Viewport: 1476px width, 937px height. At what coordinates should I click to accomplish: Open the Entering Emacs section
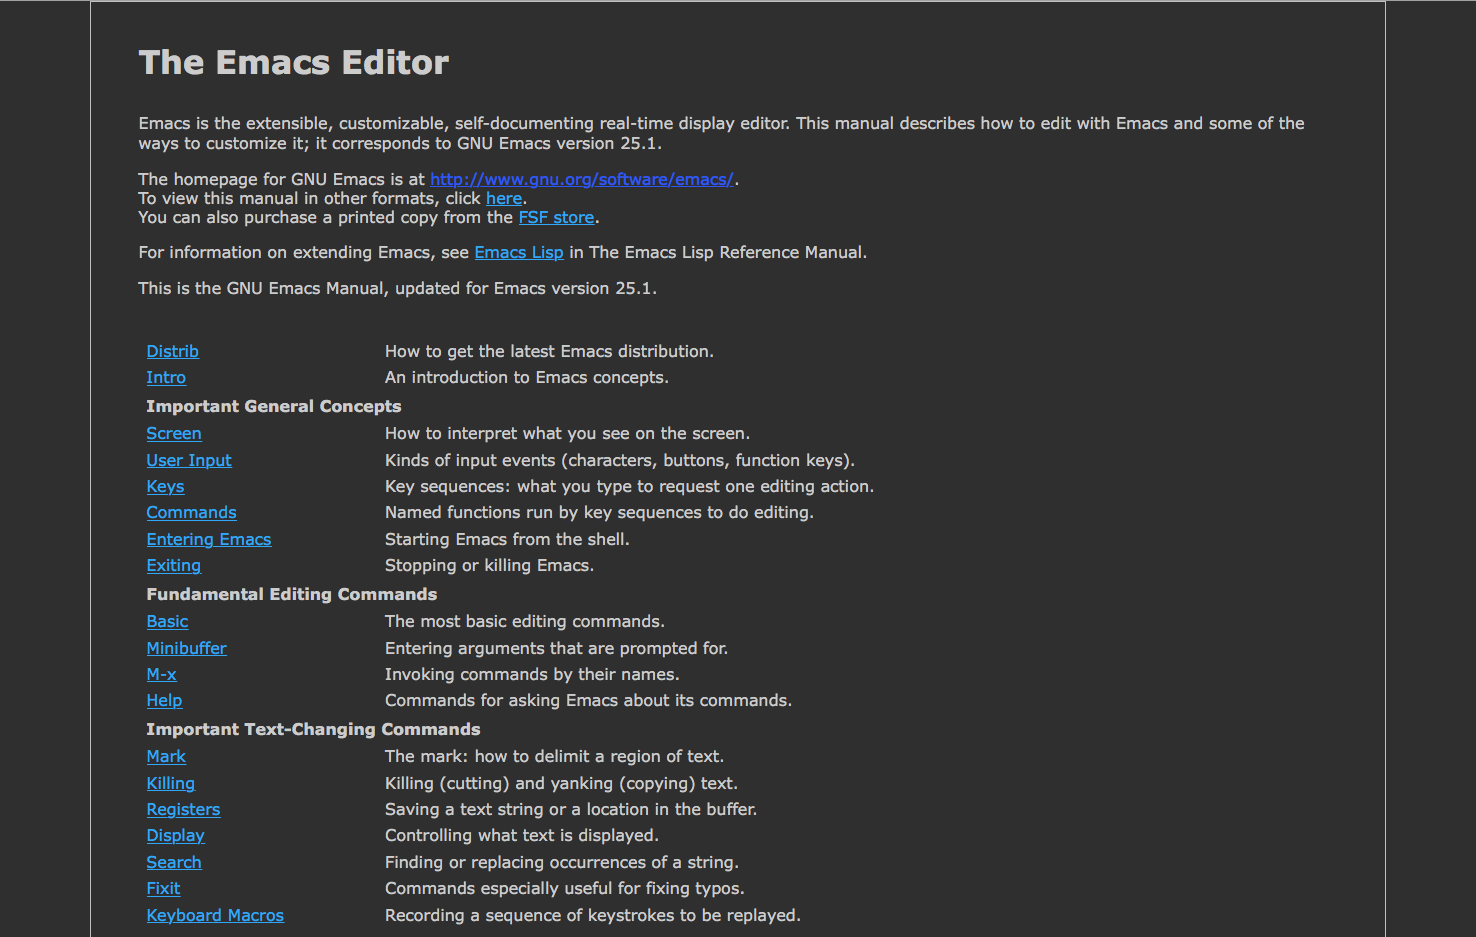pyautogui.click(x=209, y=539)
